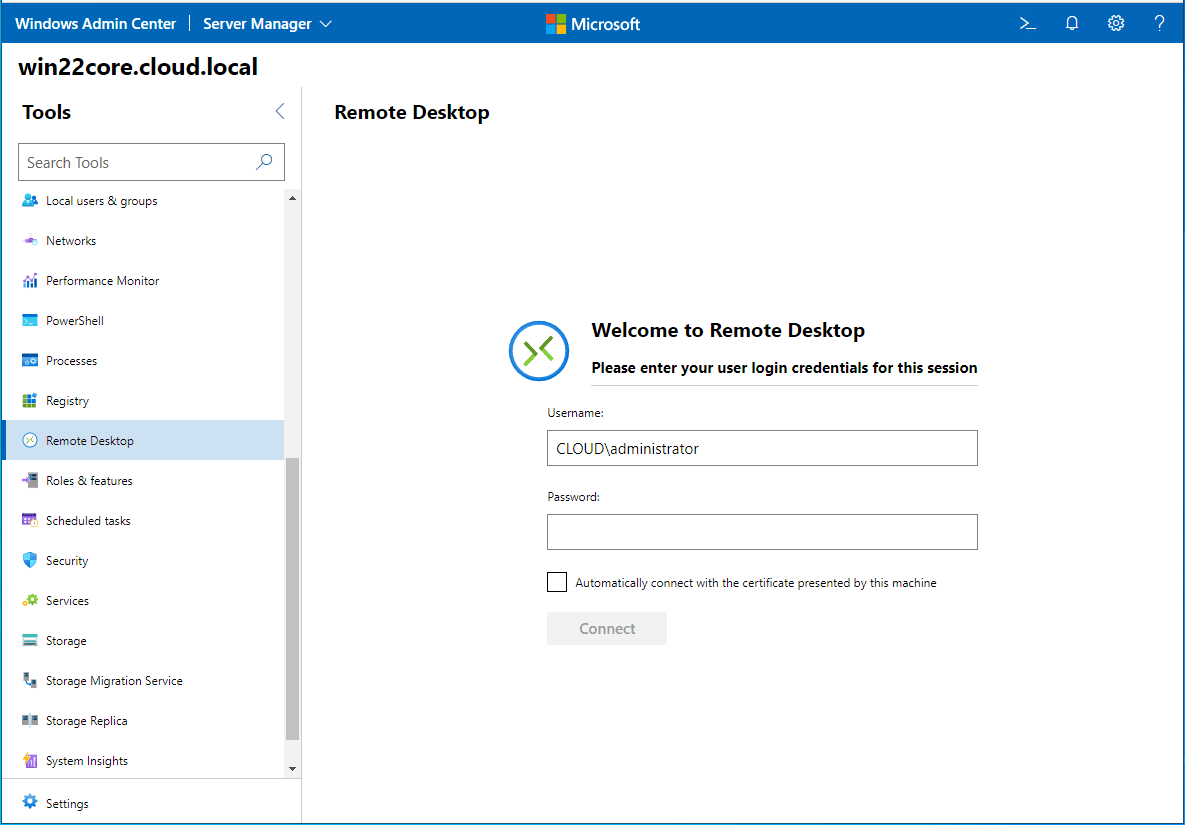
Task: Enable automatic connect with machine certificate
Action: (557, 581)
